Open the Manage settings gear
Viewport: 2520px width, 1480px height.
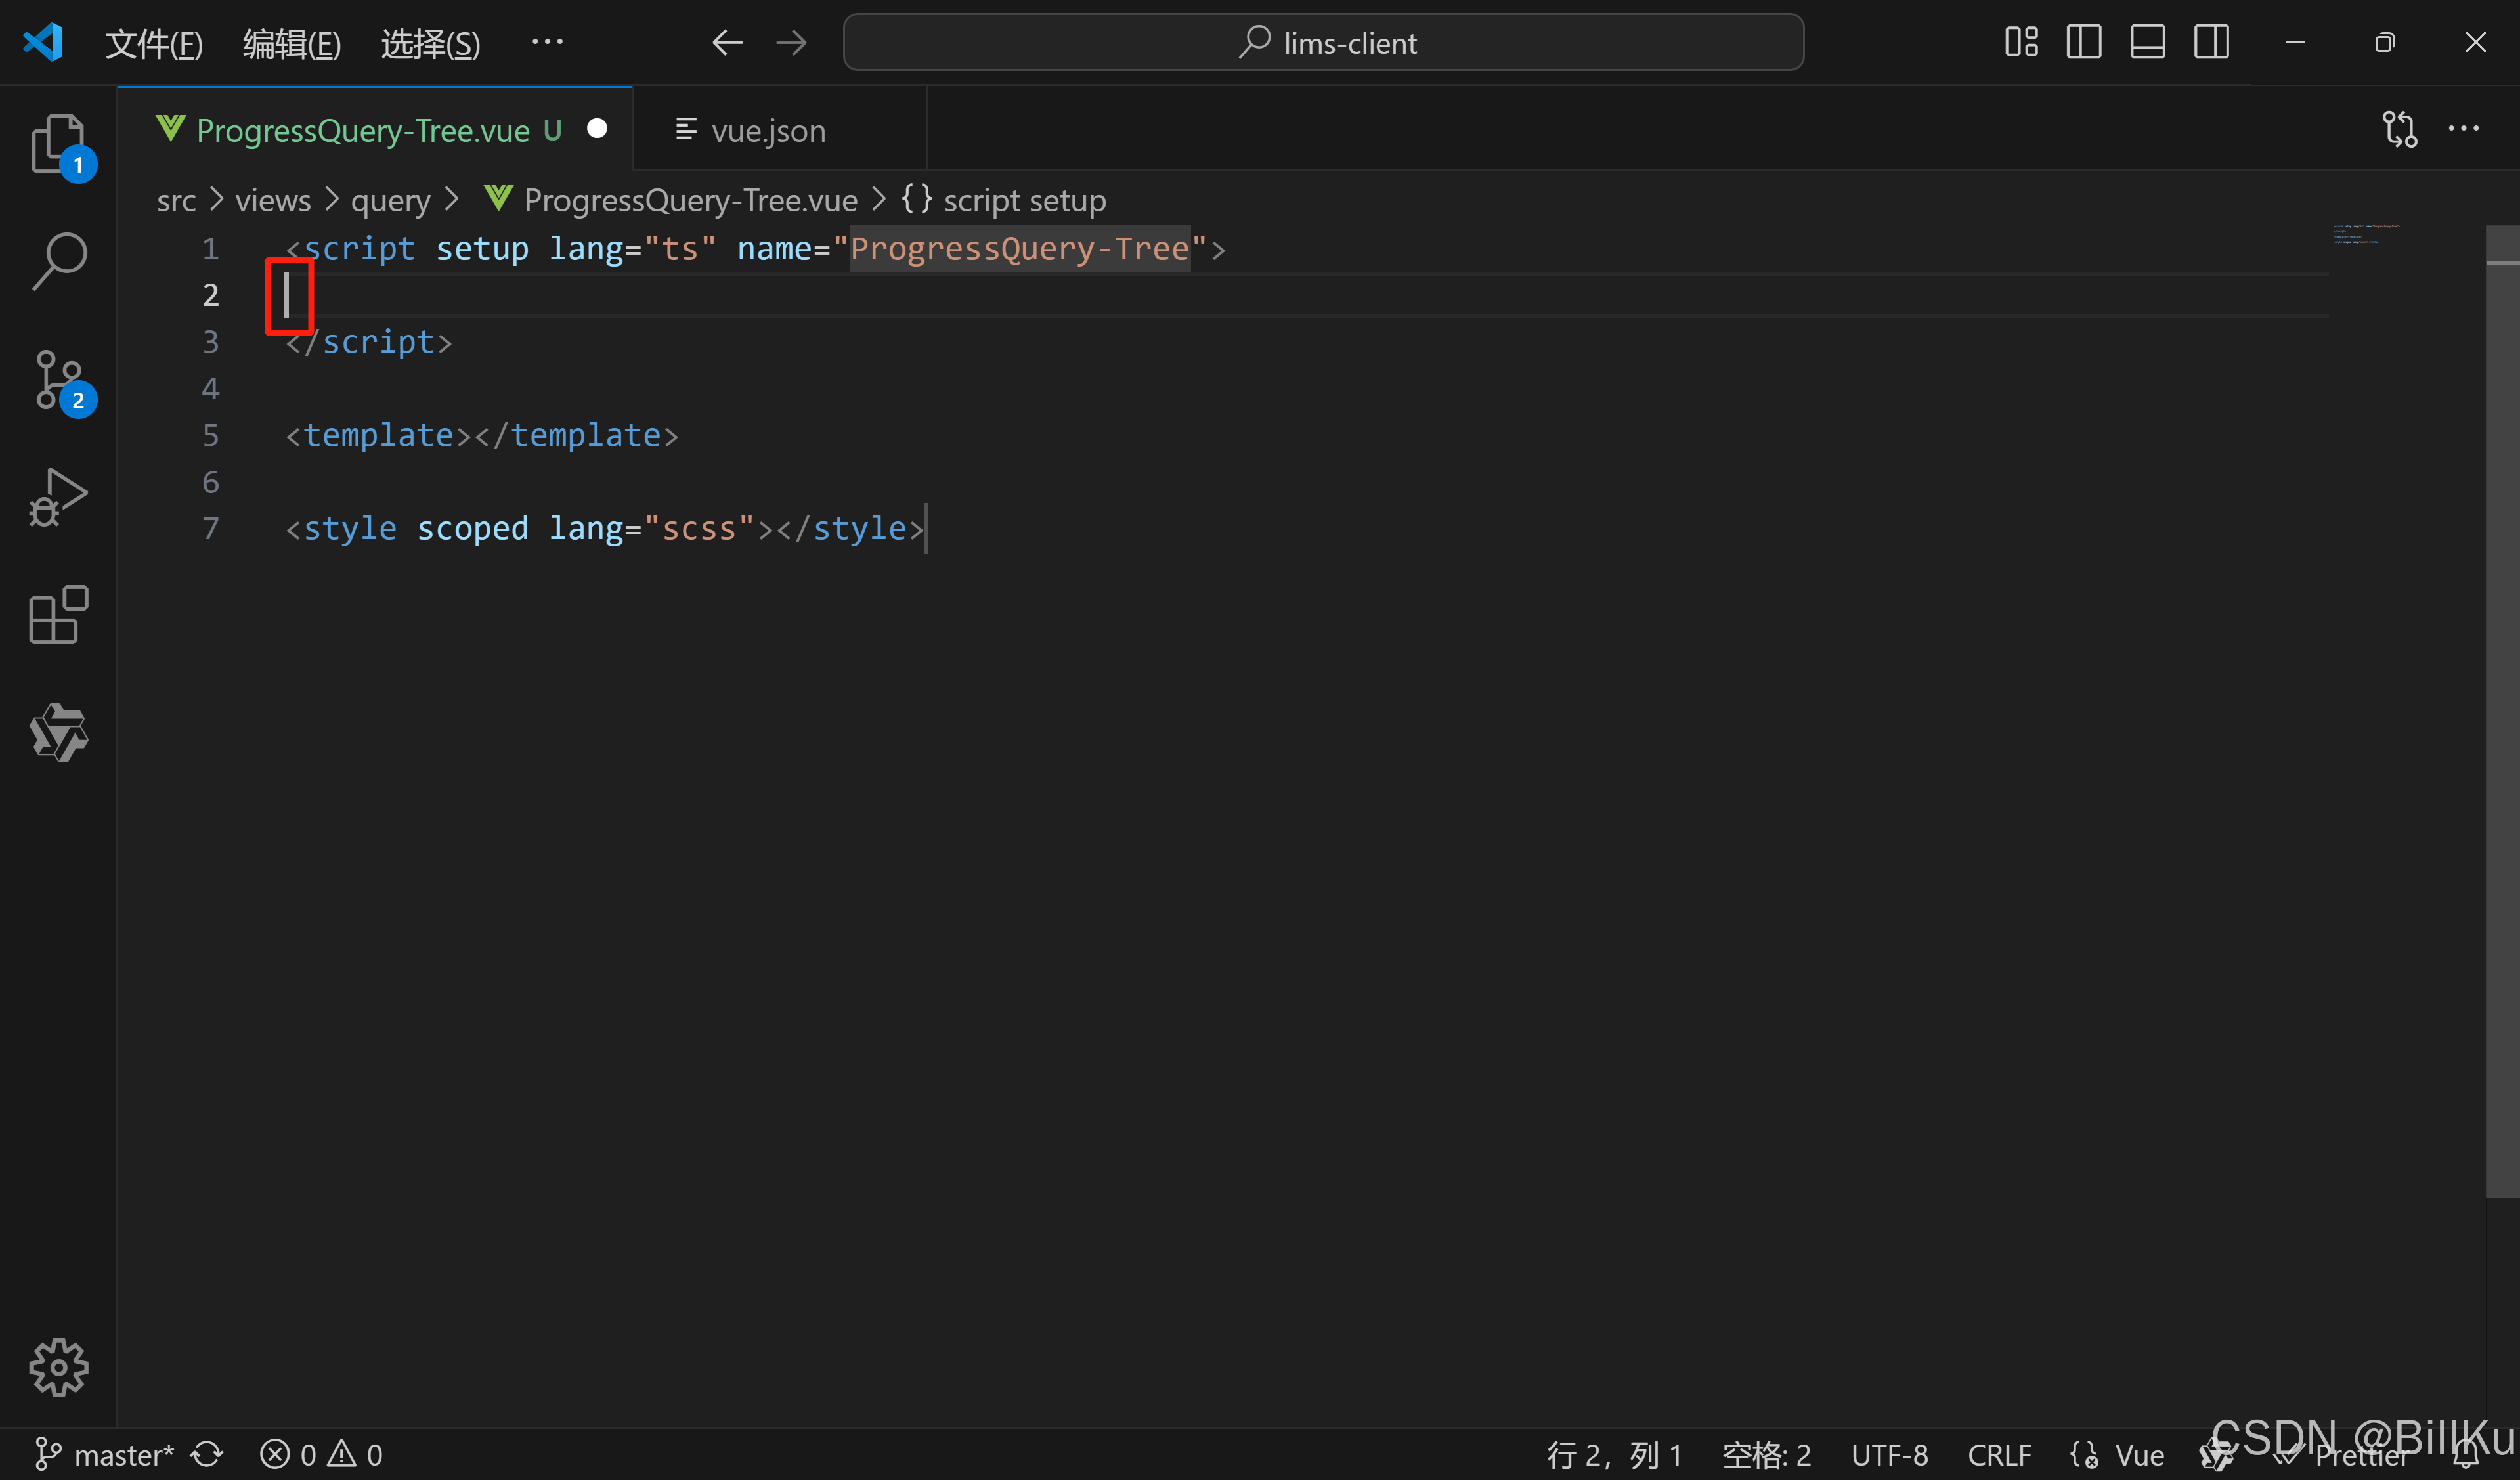tap(58, 1367)
